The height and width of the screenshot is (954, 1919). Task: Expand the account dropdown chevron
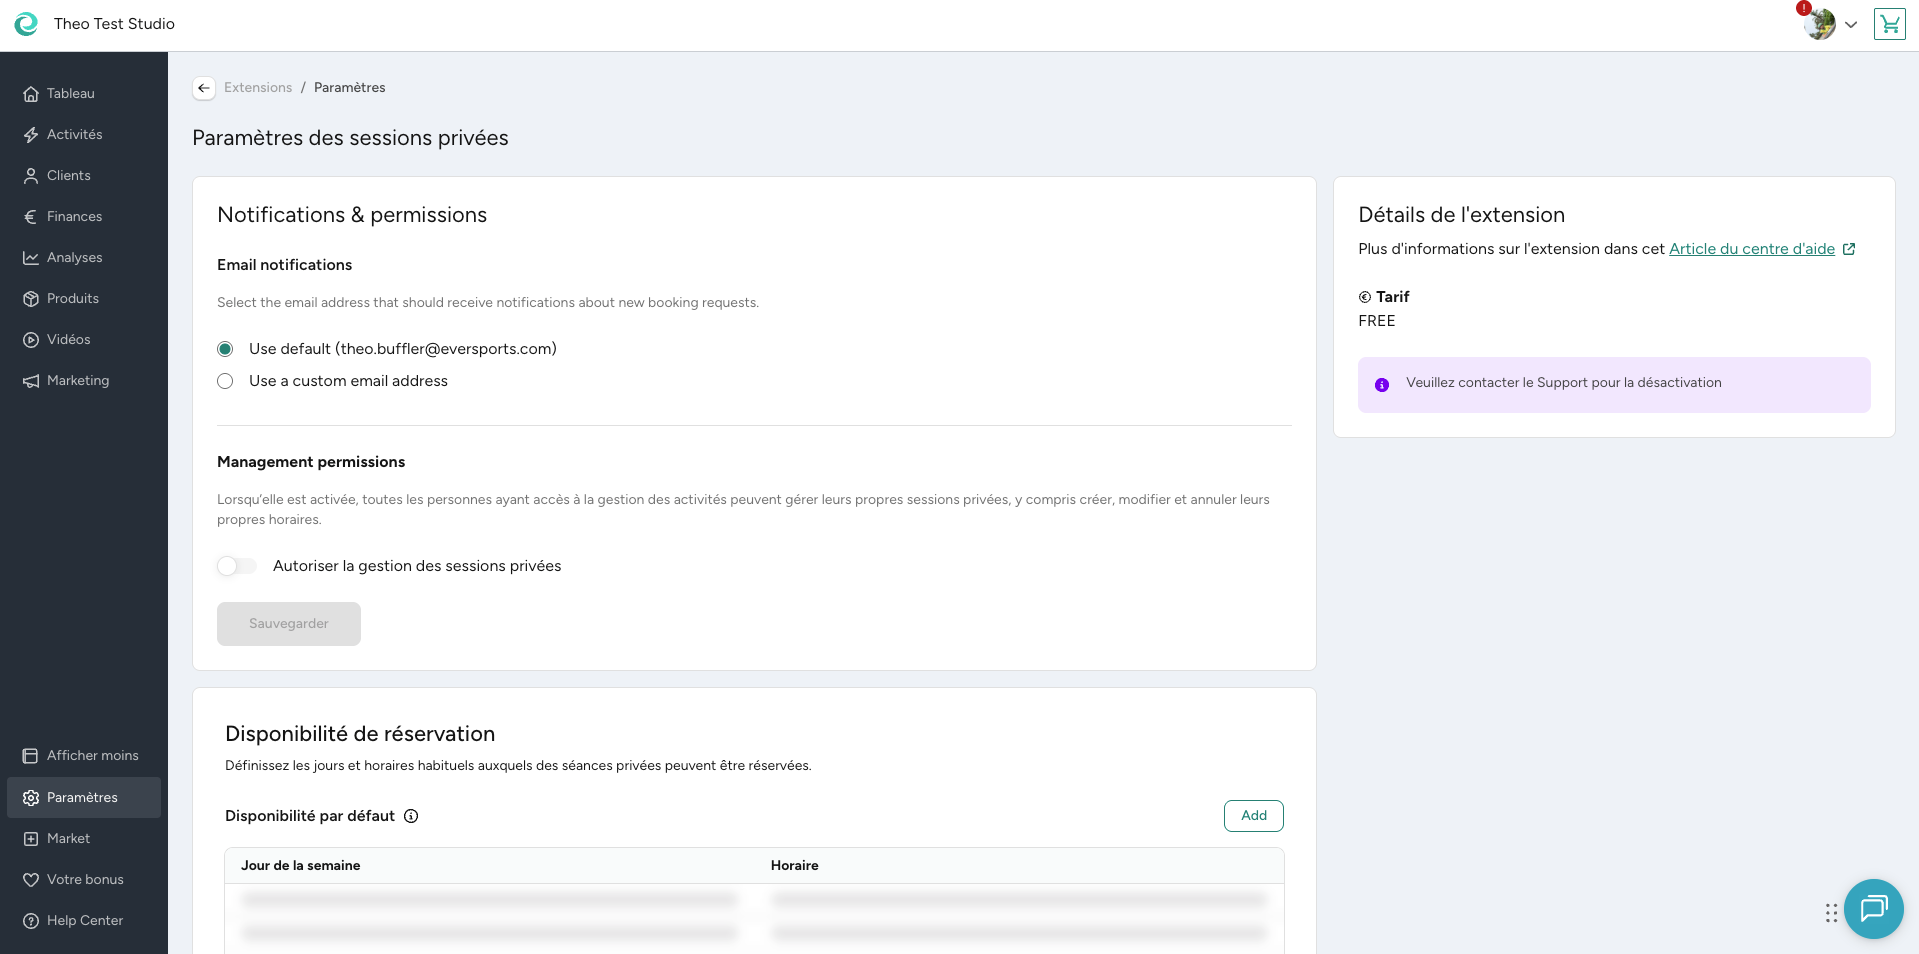(1851, 25)
